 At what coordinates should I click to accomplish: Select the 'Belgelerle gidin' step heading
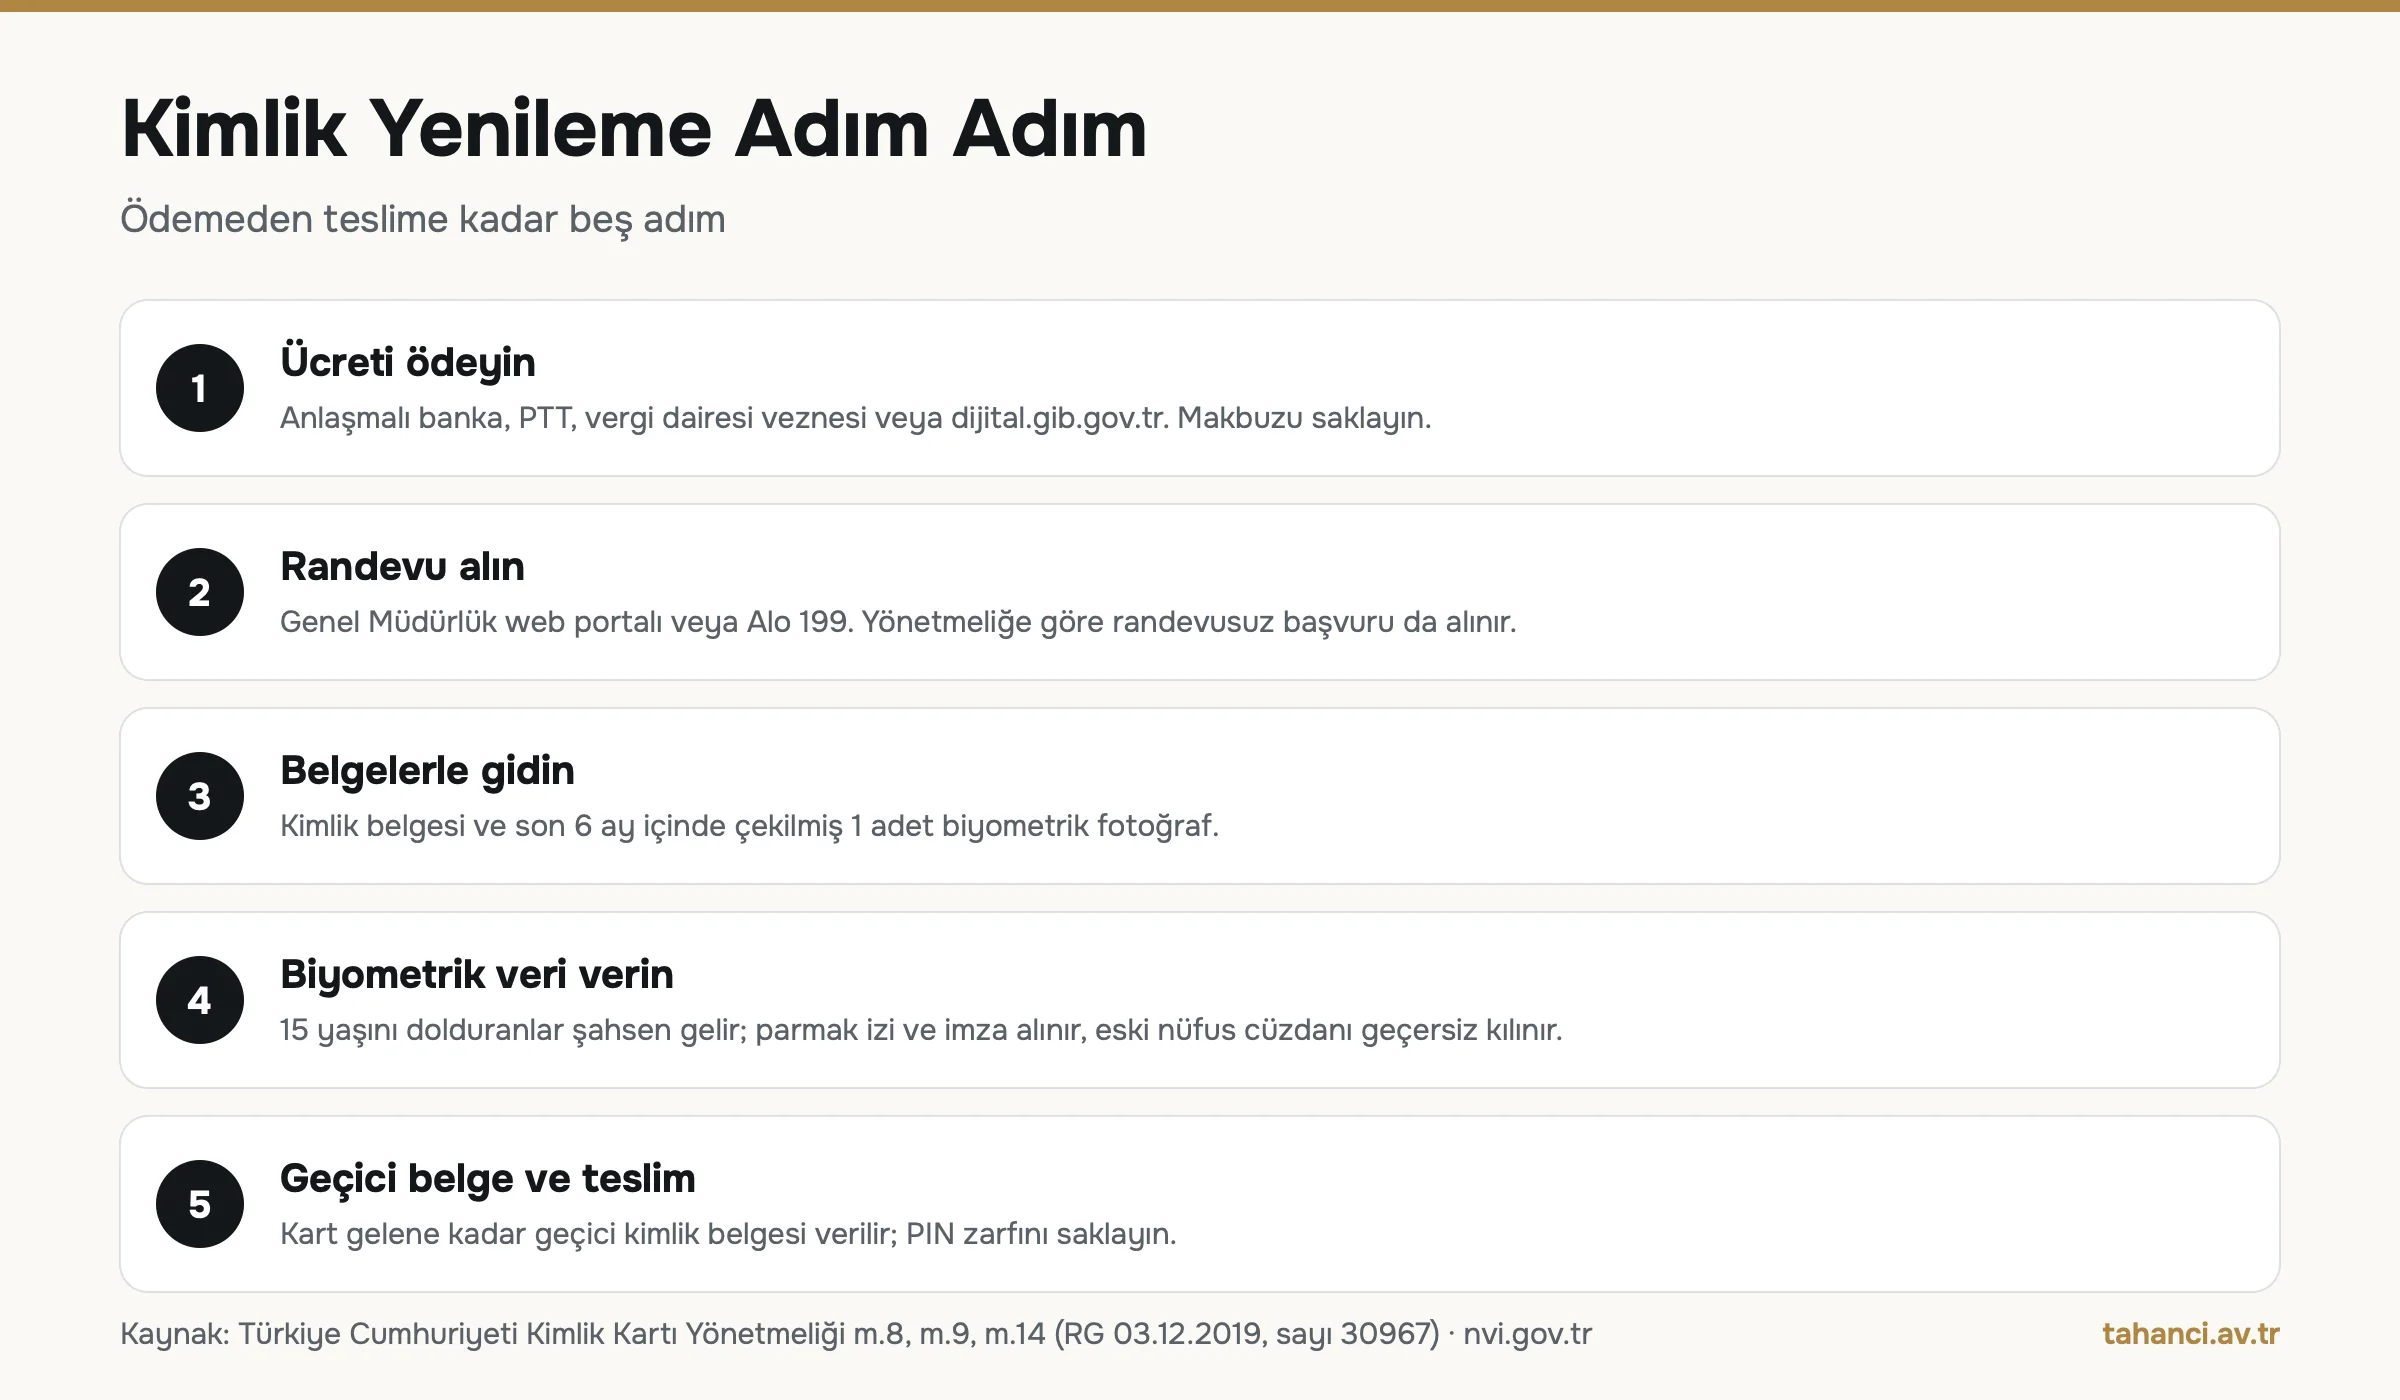[427, 771]
